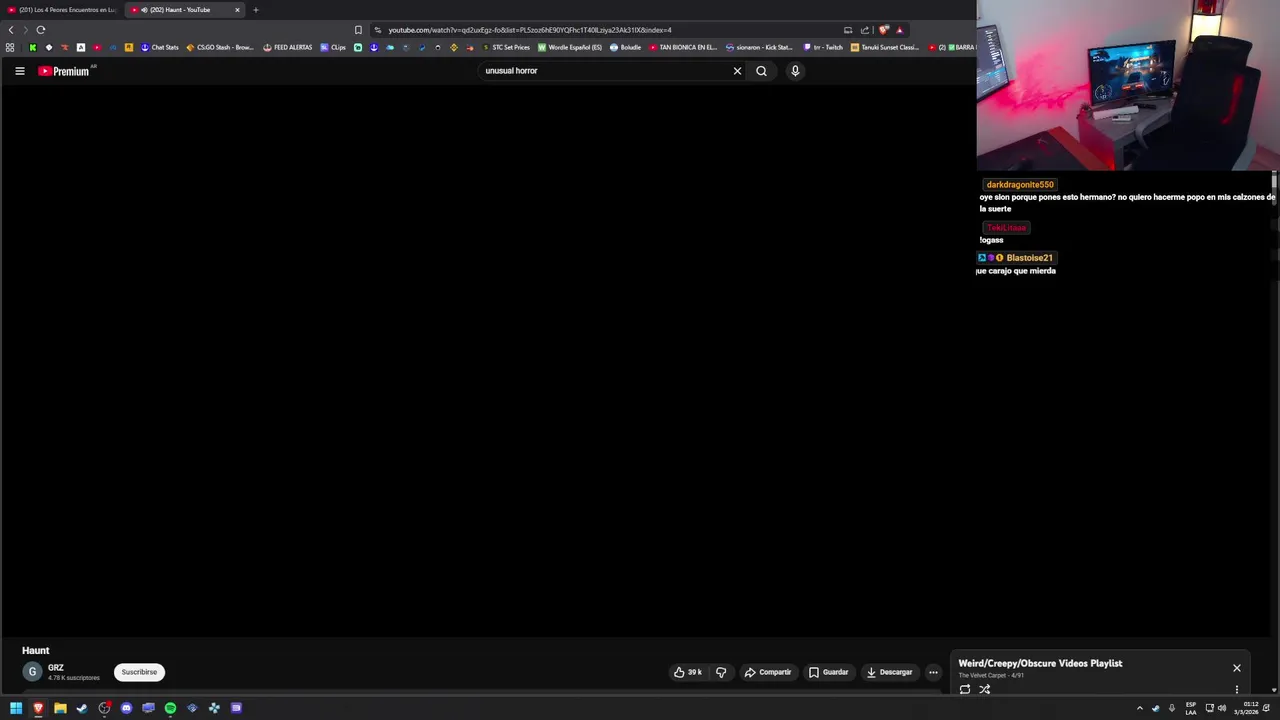Open a new browser tab
The image size is (1280, 720).
point(255,10)
